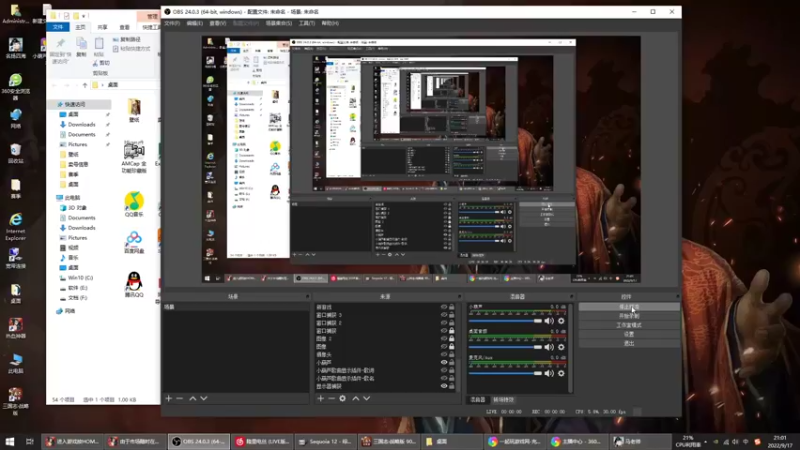Mute the 桌面音频 channel
Viewport: 800px width, 450px height.
pos(549,347)
